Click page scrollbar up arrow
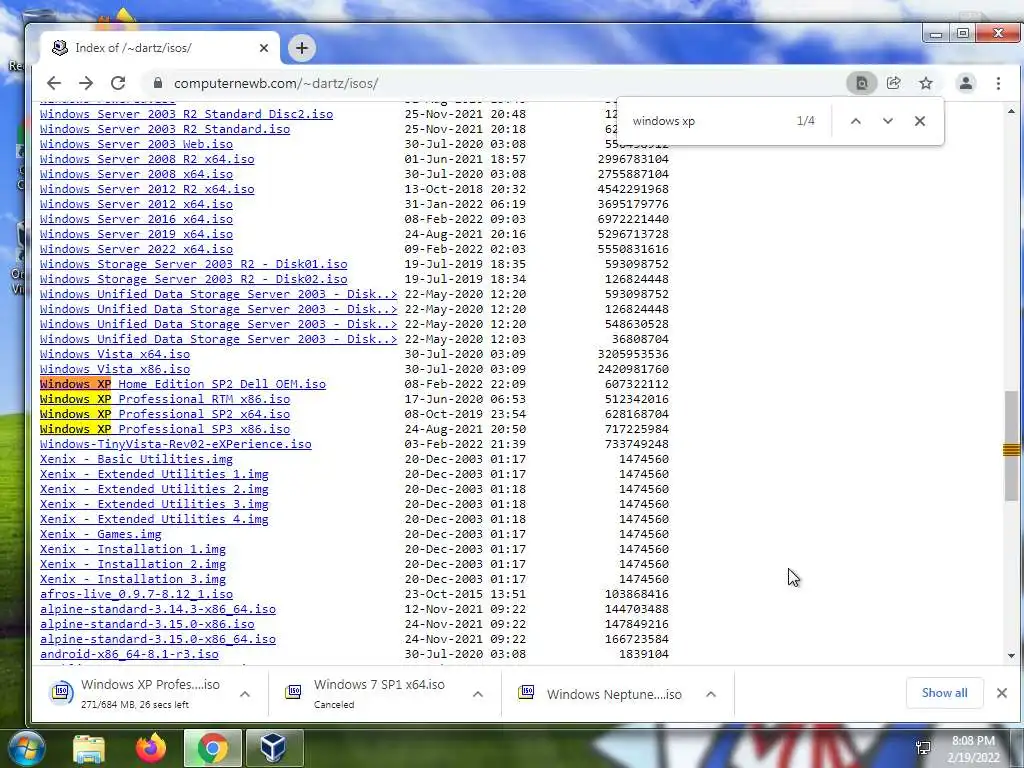Image resolution: width=1024 pixels, height=768 pixels. [x=1012, y=112]
